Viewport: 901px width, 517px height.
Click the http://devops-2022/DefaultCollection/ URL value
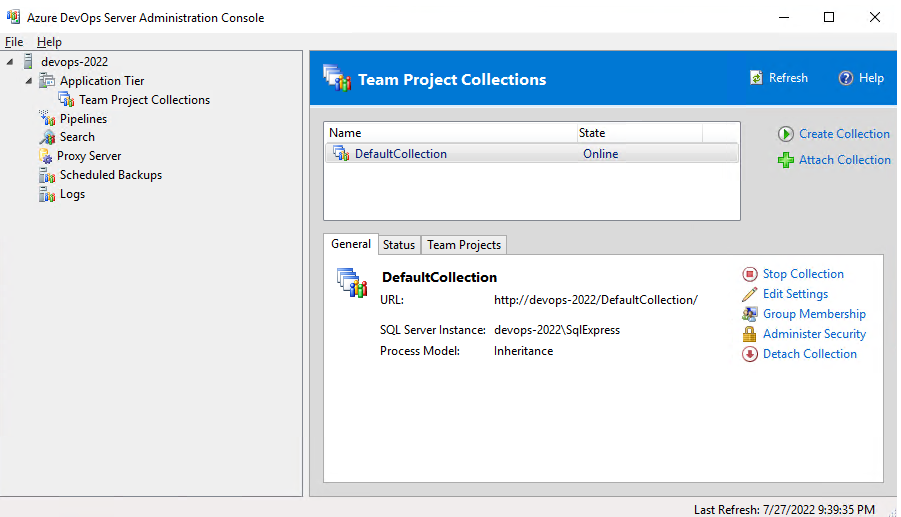(596, 300)
